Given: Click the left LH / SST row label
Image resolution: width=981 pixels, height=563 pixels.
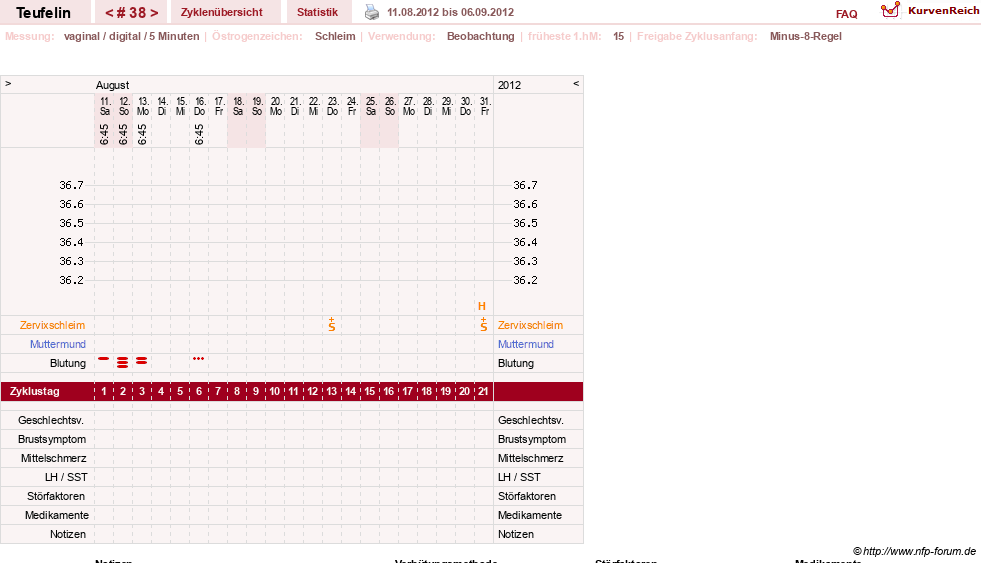Looking at the screenshot, I should (x=66, y=477).
